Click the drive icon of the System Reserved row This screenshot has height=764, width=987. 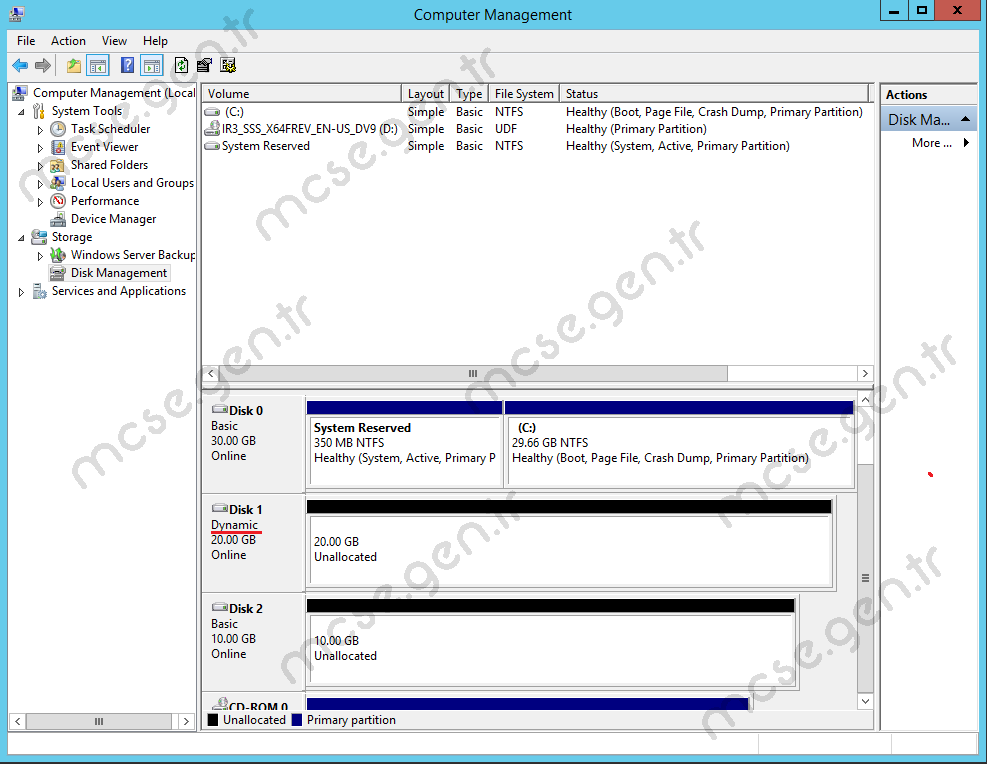[x=212, y=146]
